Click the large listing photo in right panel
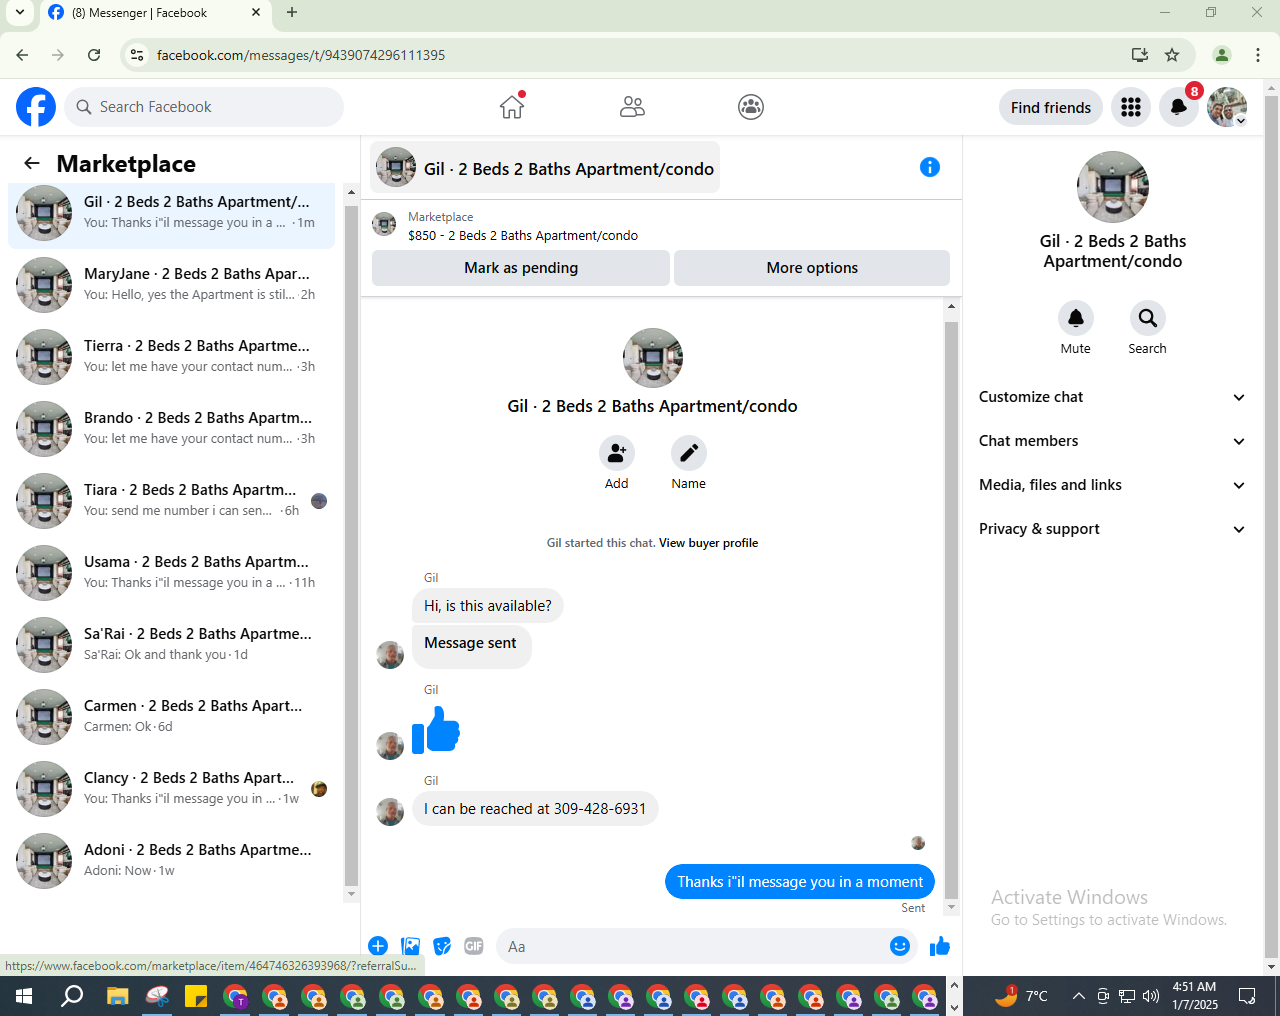1280x1016 pixels. [1113, 187]
